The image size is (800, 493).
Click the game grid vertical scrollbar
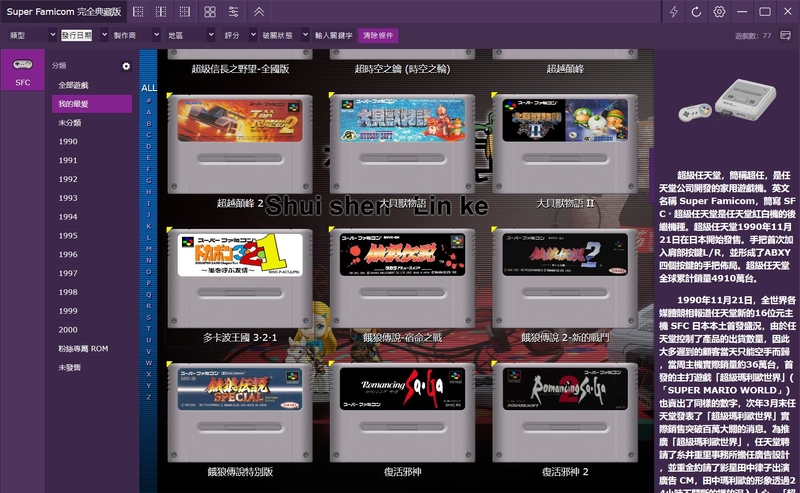[x=652, y=176]
